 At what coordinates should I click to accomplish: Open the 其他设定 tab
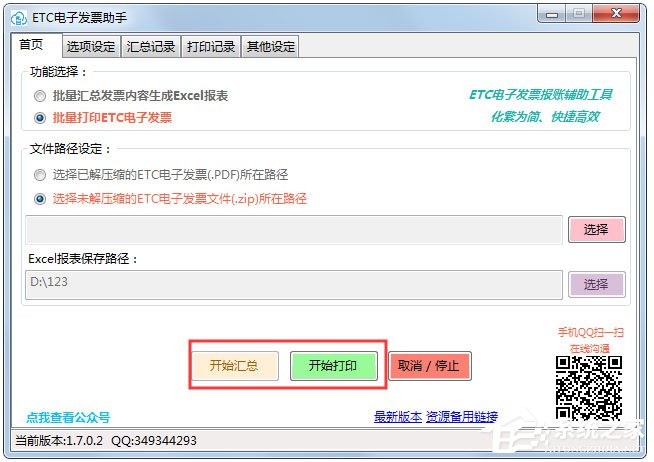(x=271, y=46)
